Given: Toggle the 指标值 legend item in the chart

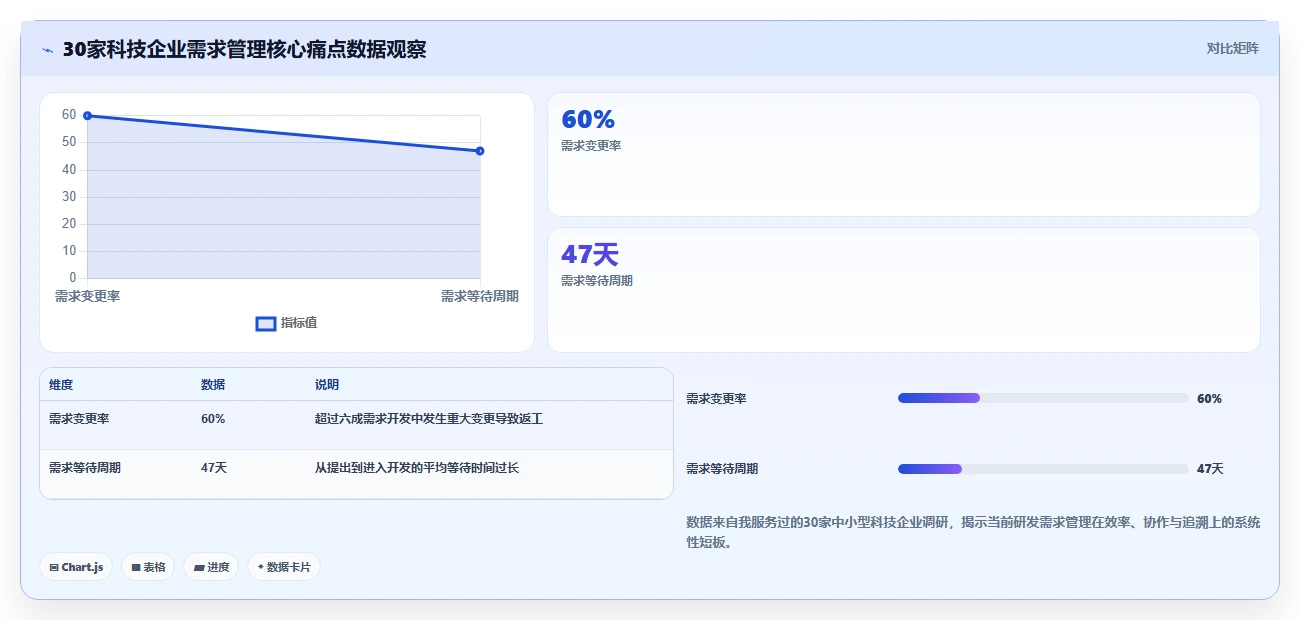Looking at the screenshot, I should coord(287,323).
